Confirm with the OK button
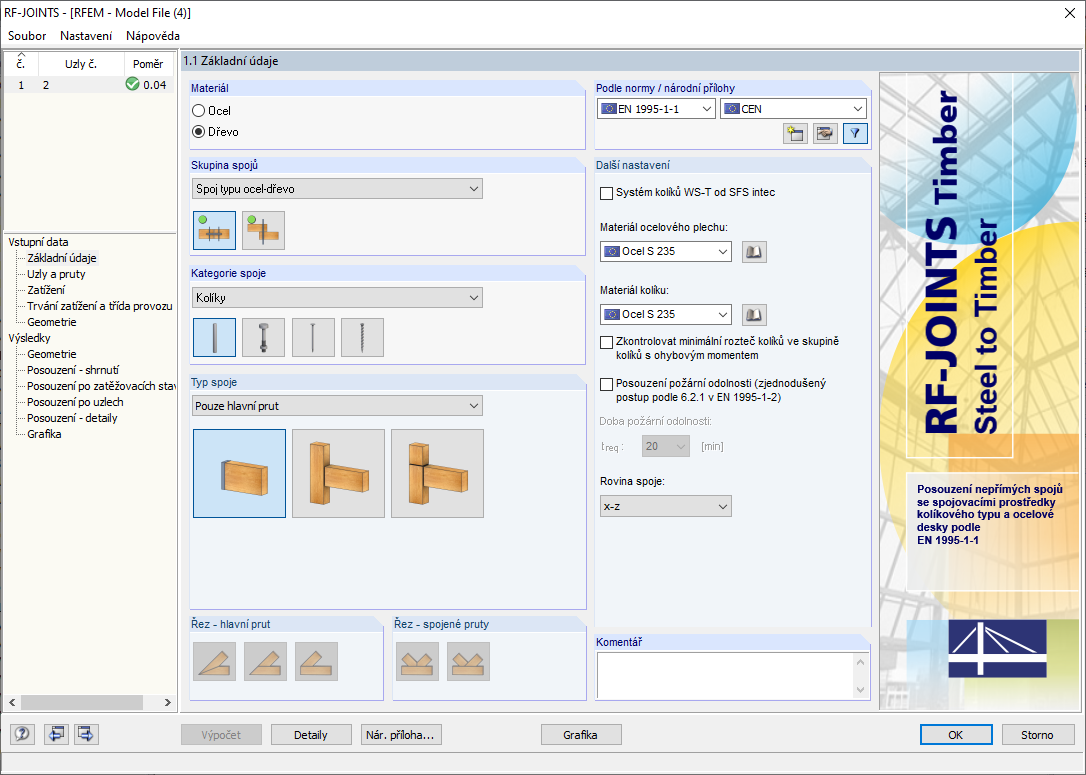This screenshot has width=1086, height=775. [956, 735]
